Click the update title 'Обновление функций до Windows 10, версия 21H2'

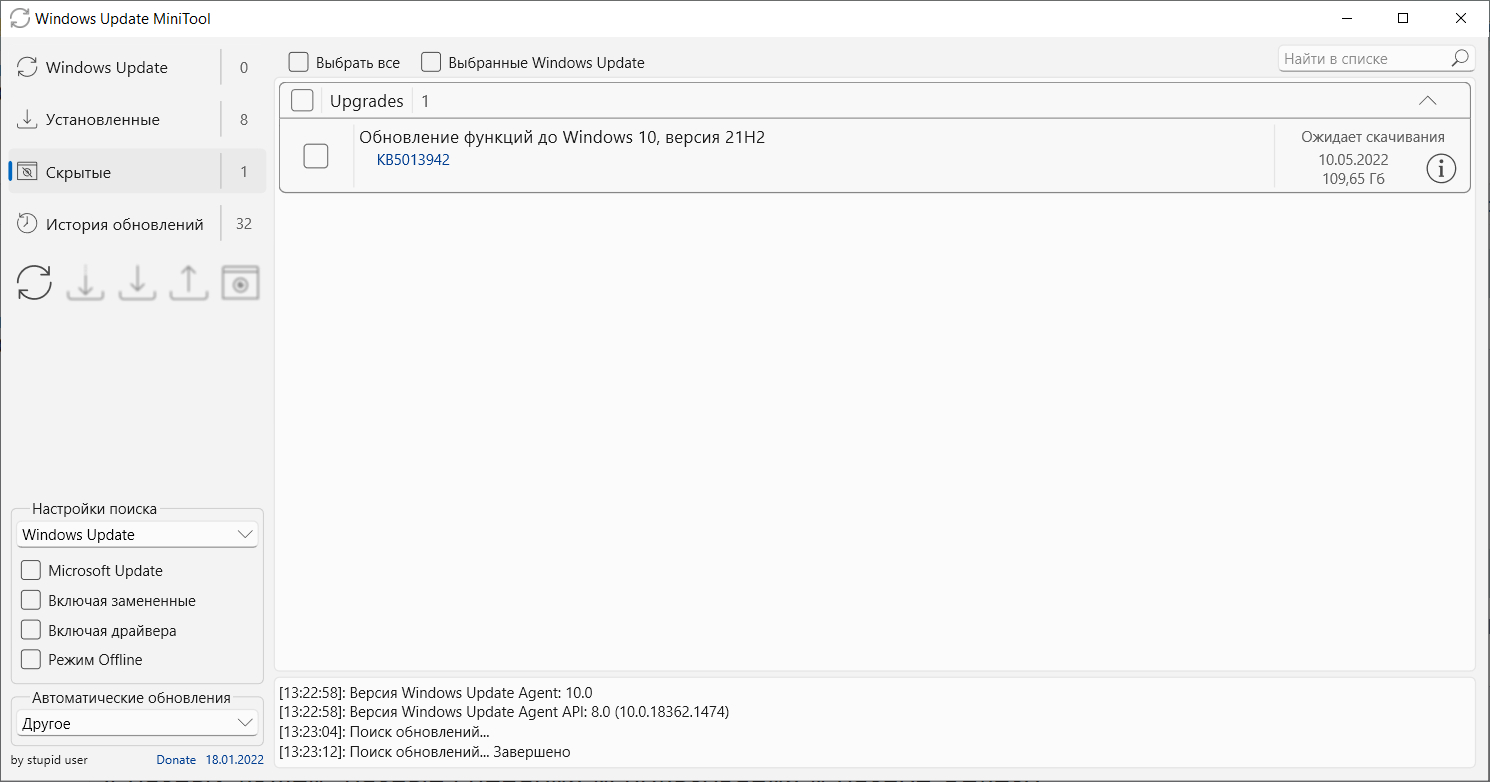tap(562, 138)
